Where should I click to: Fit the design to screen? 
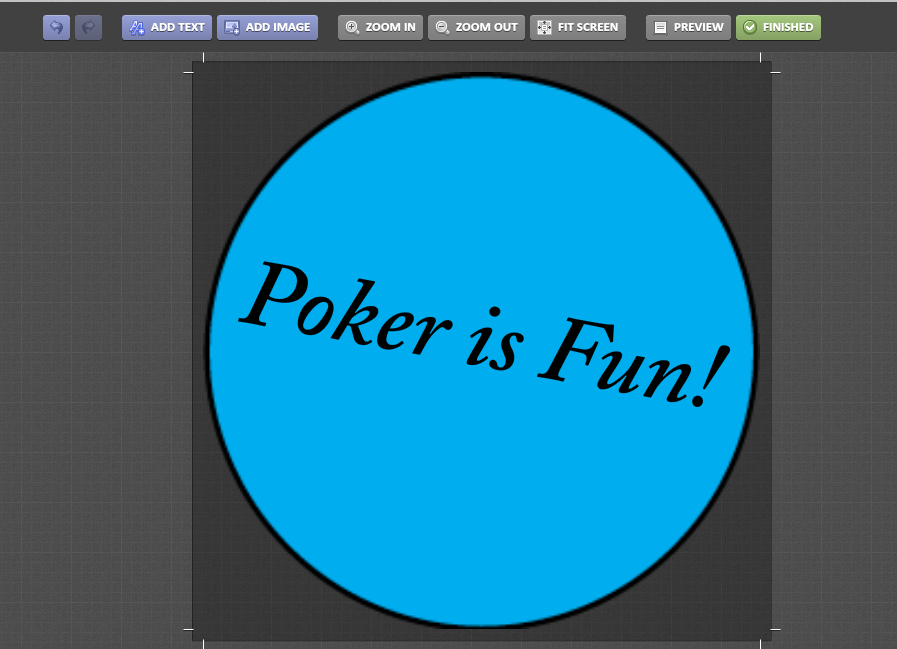pyautogui.click(x=578, y=27)
